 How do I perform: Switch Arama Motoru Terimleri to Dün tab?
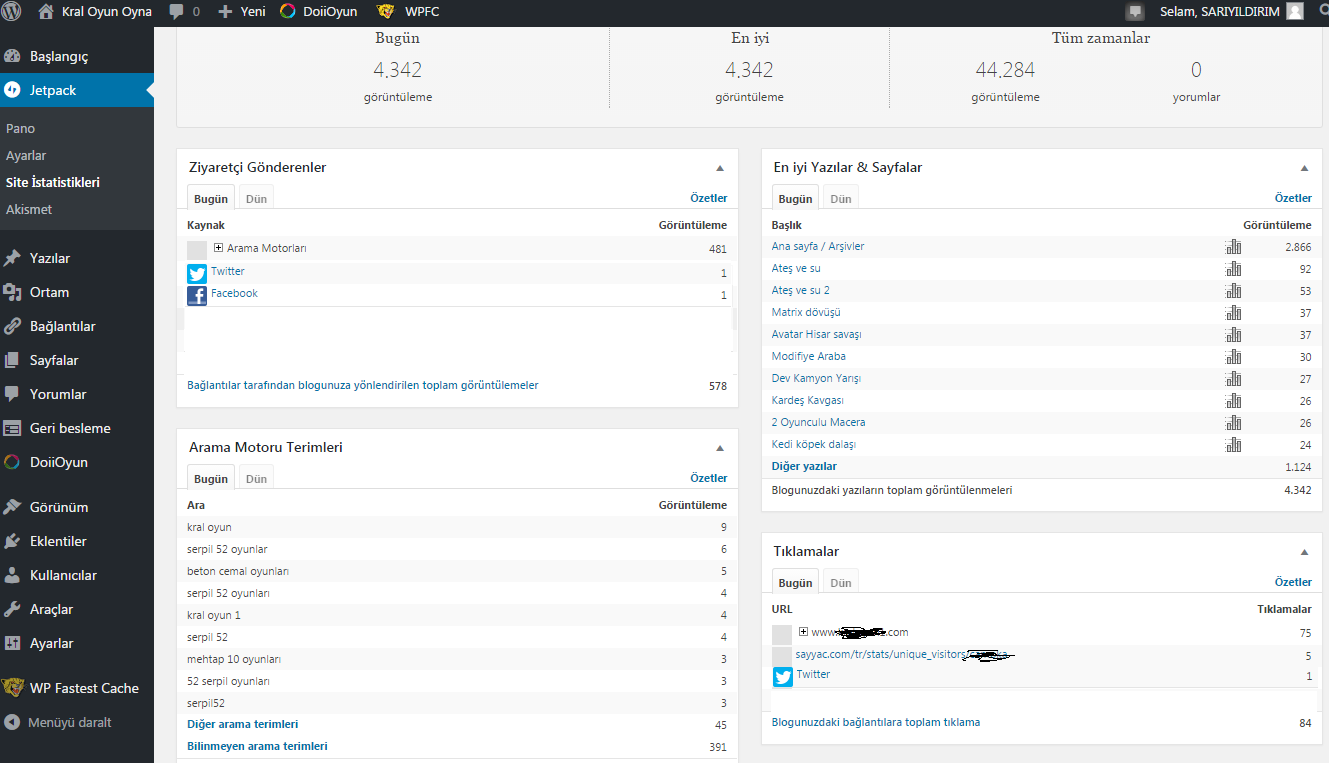point(256,478)
